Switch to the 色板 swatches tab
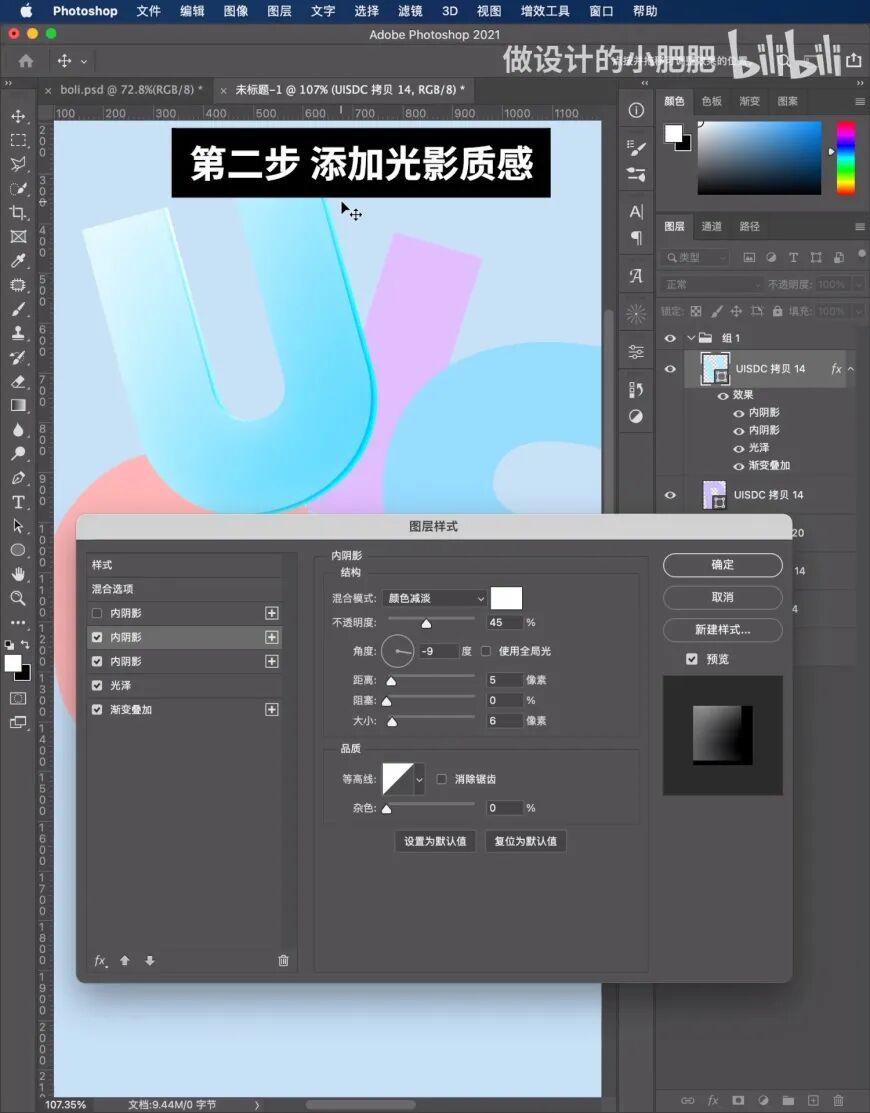Viewport: 870px width, 1113px height. pyautogui.click(x=712, y=101)
